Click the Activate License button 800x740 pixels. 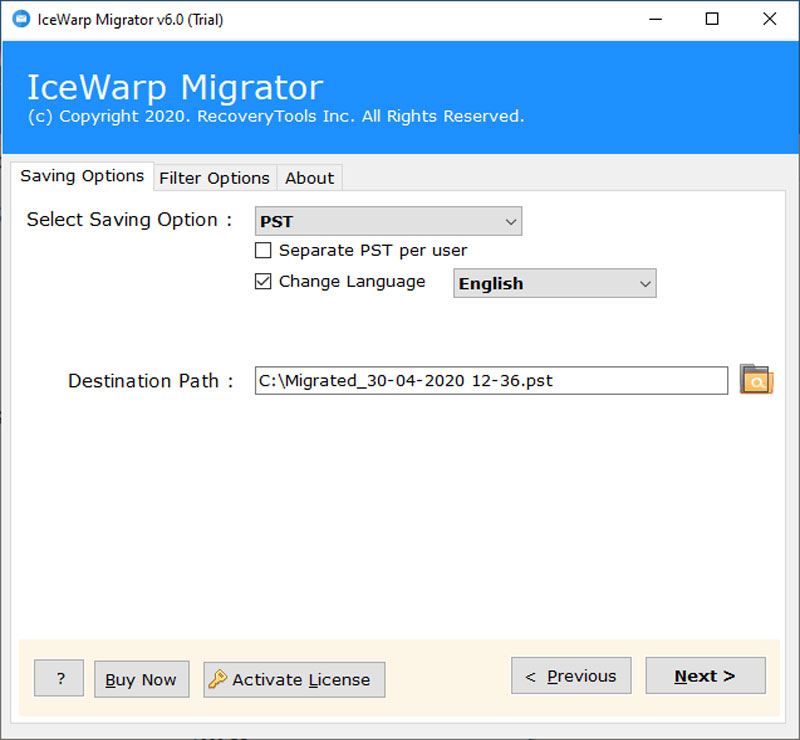(x=294, y=680)
